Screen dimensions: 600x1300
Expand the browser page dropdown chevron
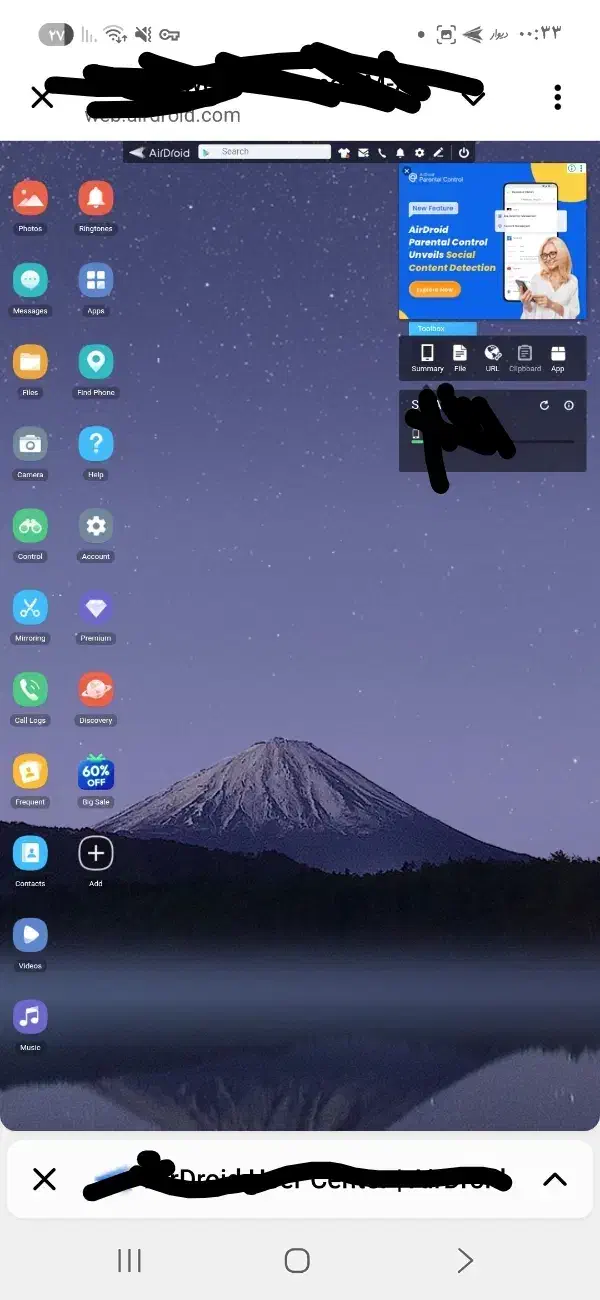pyautogui.click(x=473, y=97)
